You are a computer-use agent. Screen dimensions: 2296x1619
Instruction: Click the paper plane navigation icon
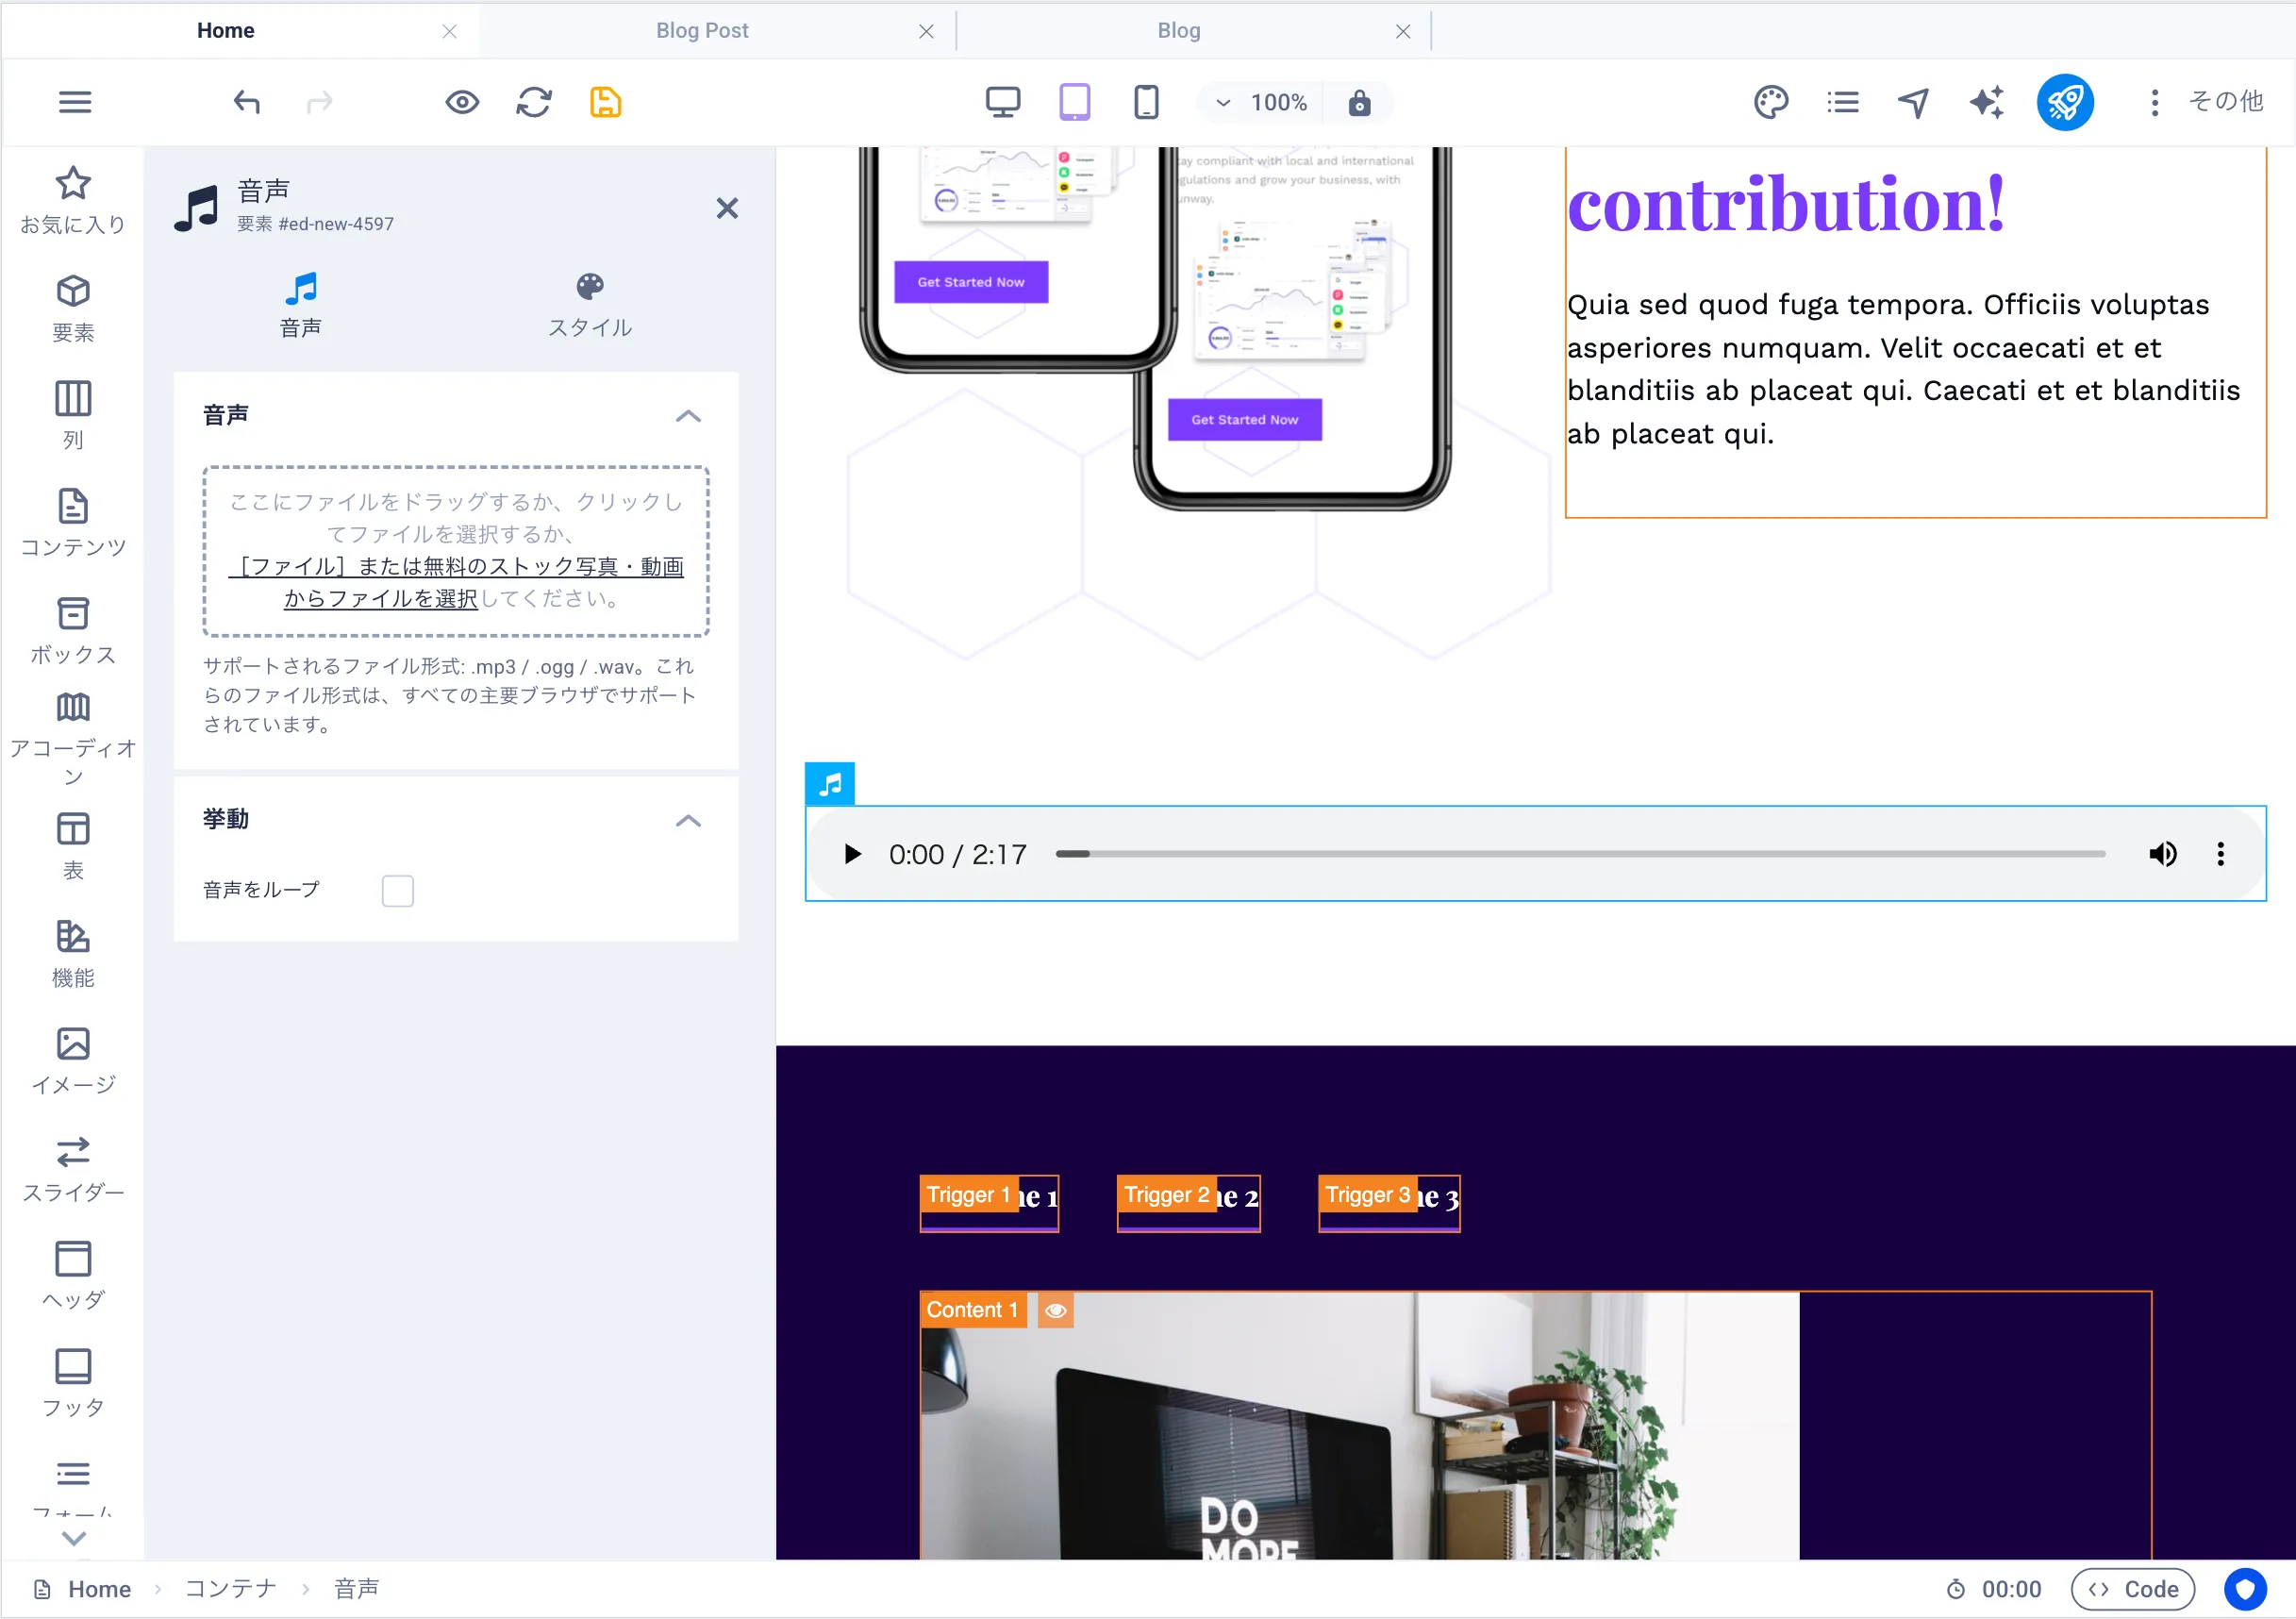coord(1914,102)
